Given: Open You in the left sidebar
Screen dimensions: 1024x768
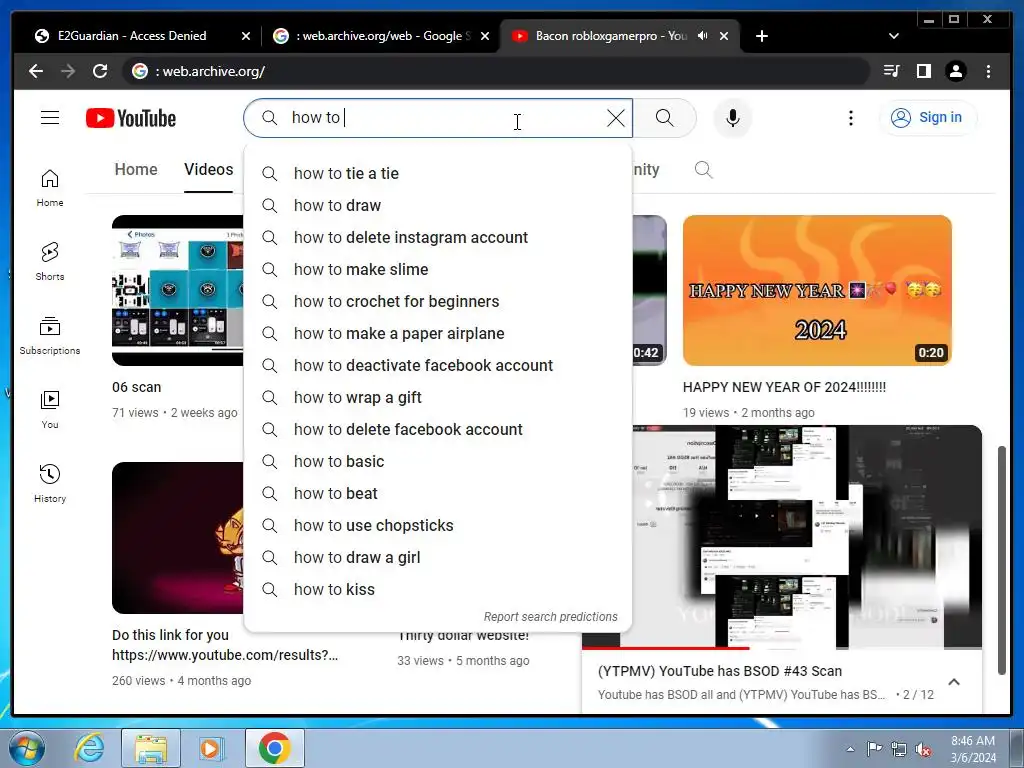Looking at the screenshot, I should 50,409.
